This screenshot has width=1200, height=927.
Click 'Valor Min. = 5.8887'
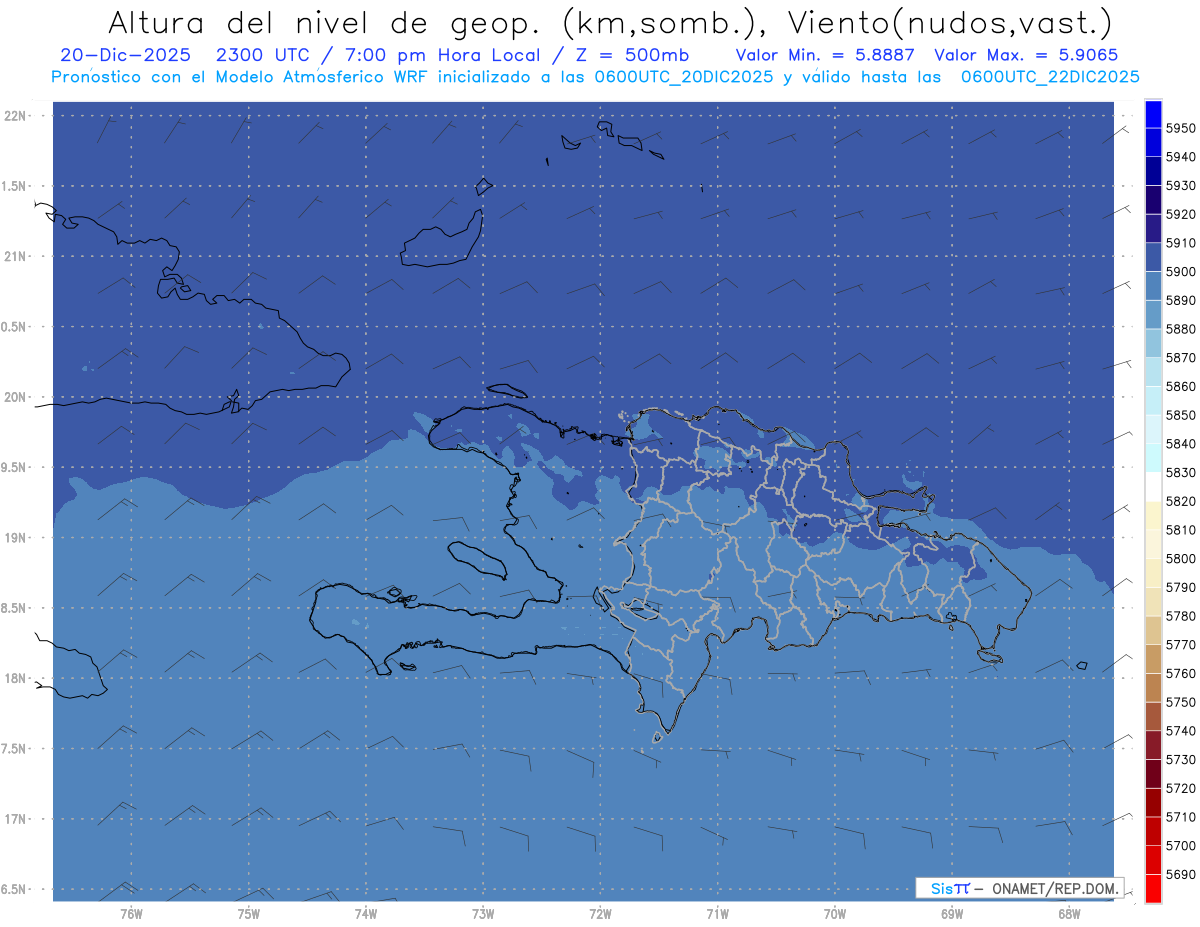pyautogui.click(x=825, y=55)
